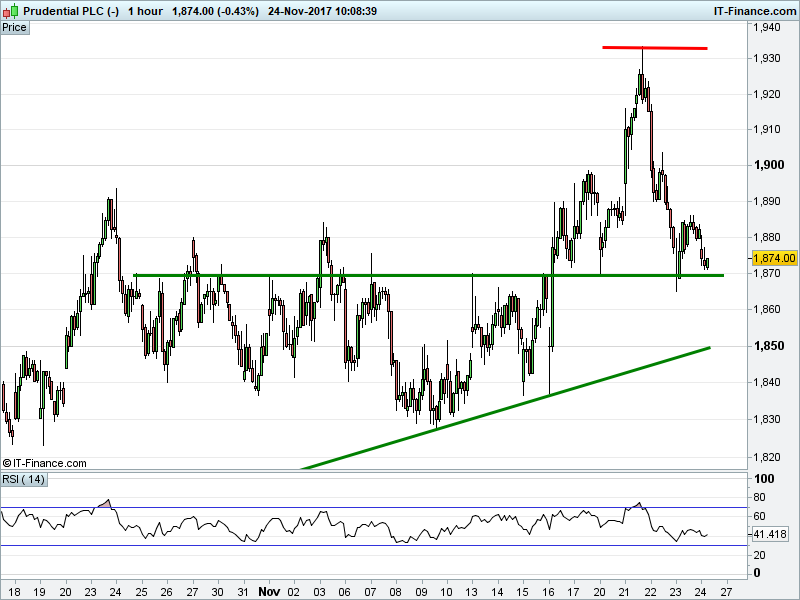
Task: Click the 1,930 price axis label
Action: (x=767, y=58)
